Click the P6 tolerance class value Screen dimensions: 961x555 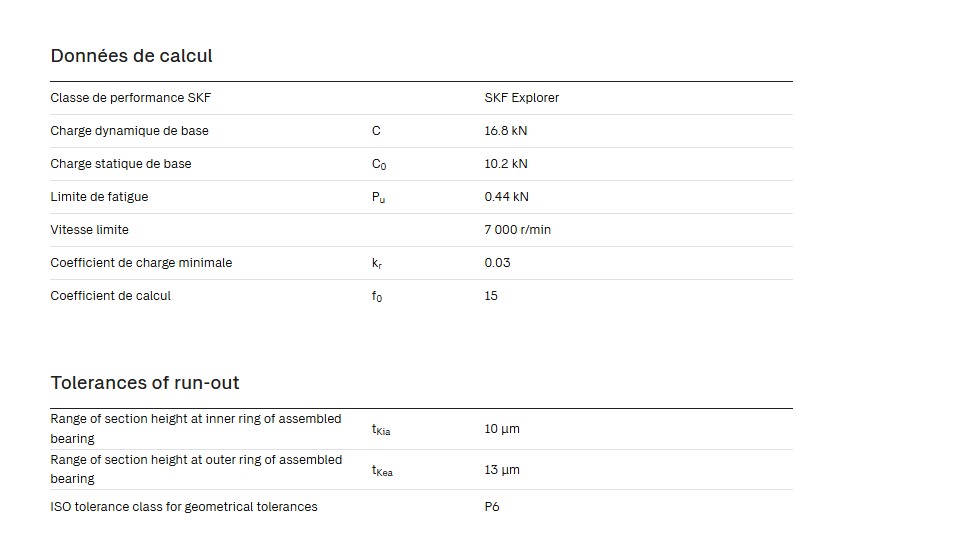click(x=492, y=507)
